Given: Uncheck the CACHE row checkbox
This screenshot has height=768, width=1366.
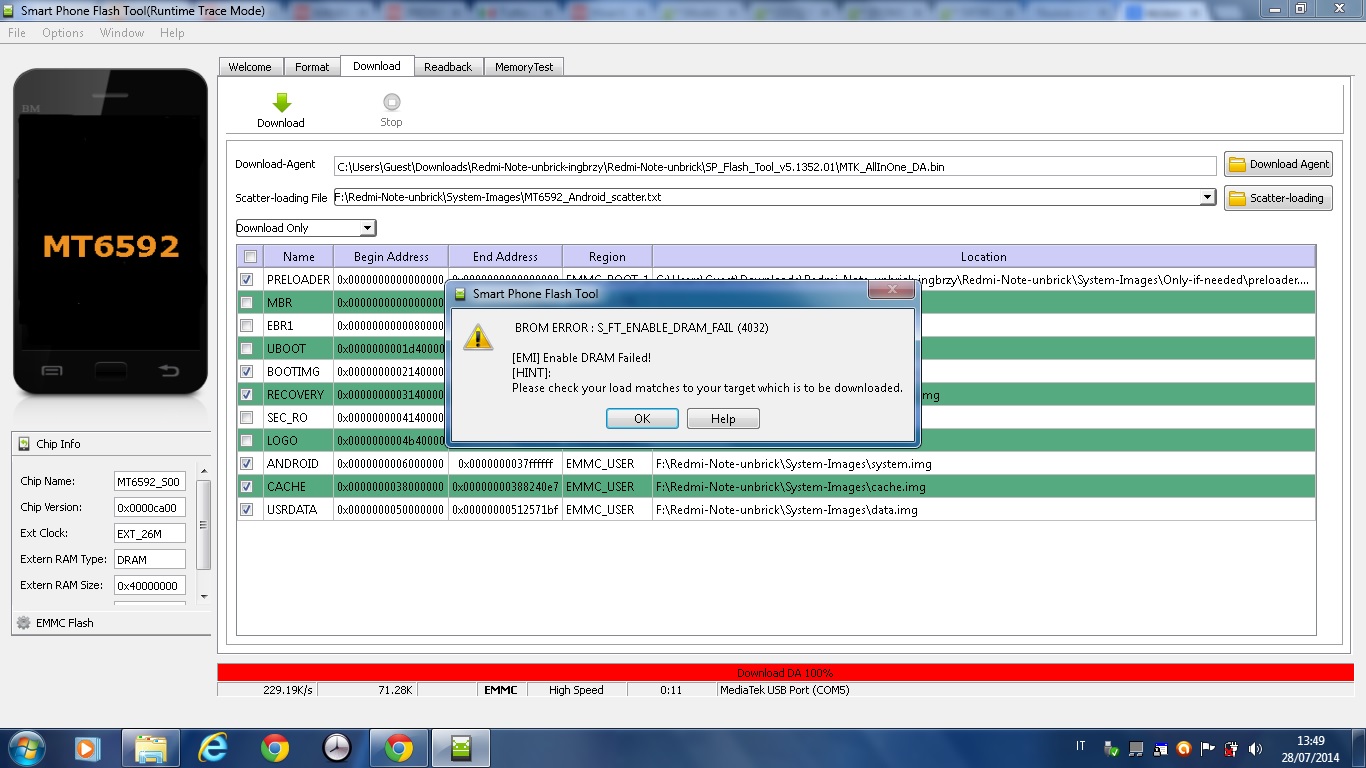Looking at the screenshot, I should [246, 487].
